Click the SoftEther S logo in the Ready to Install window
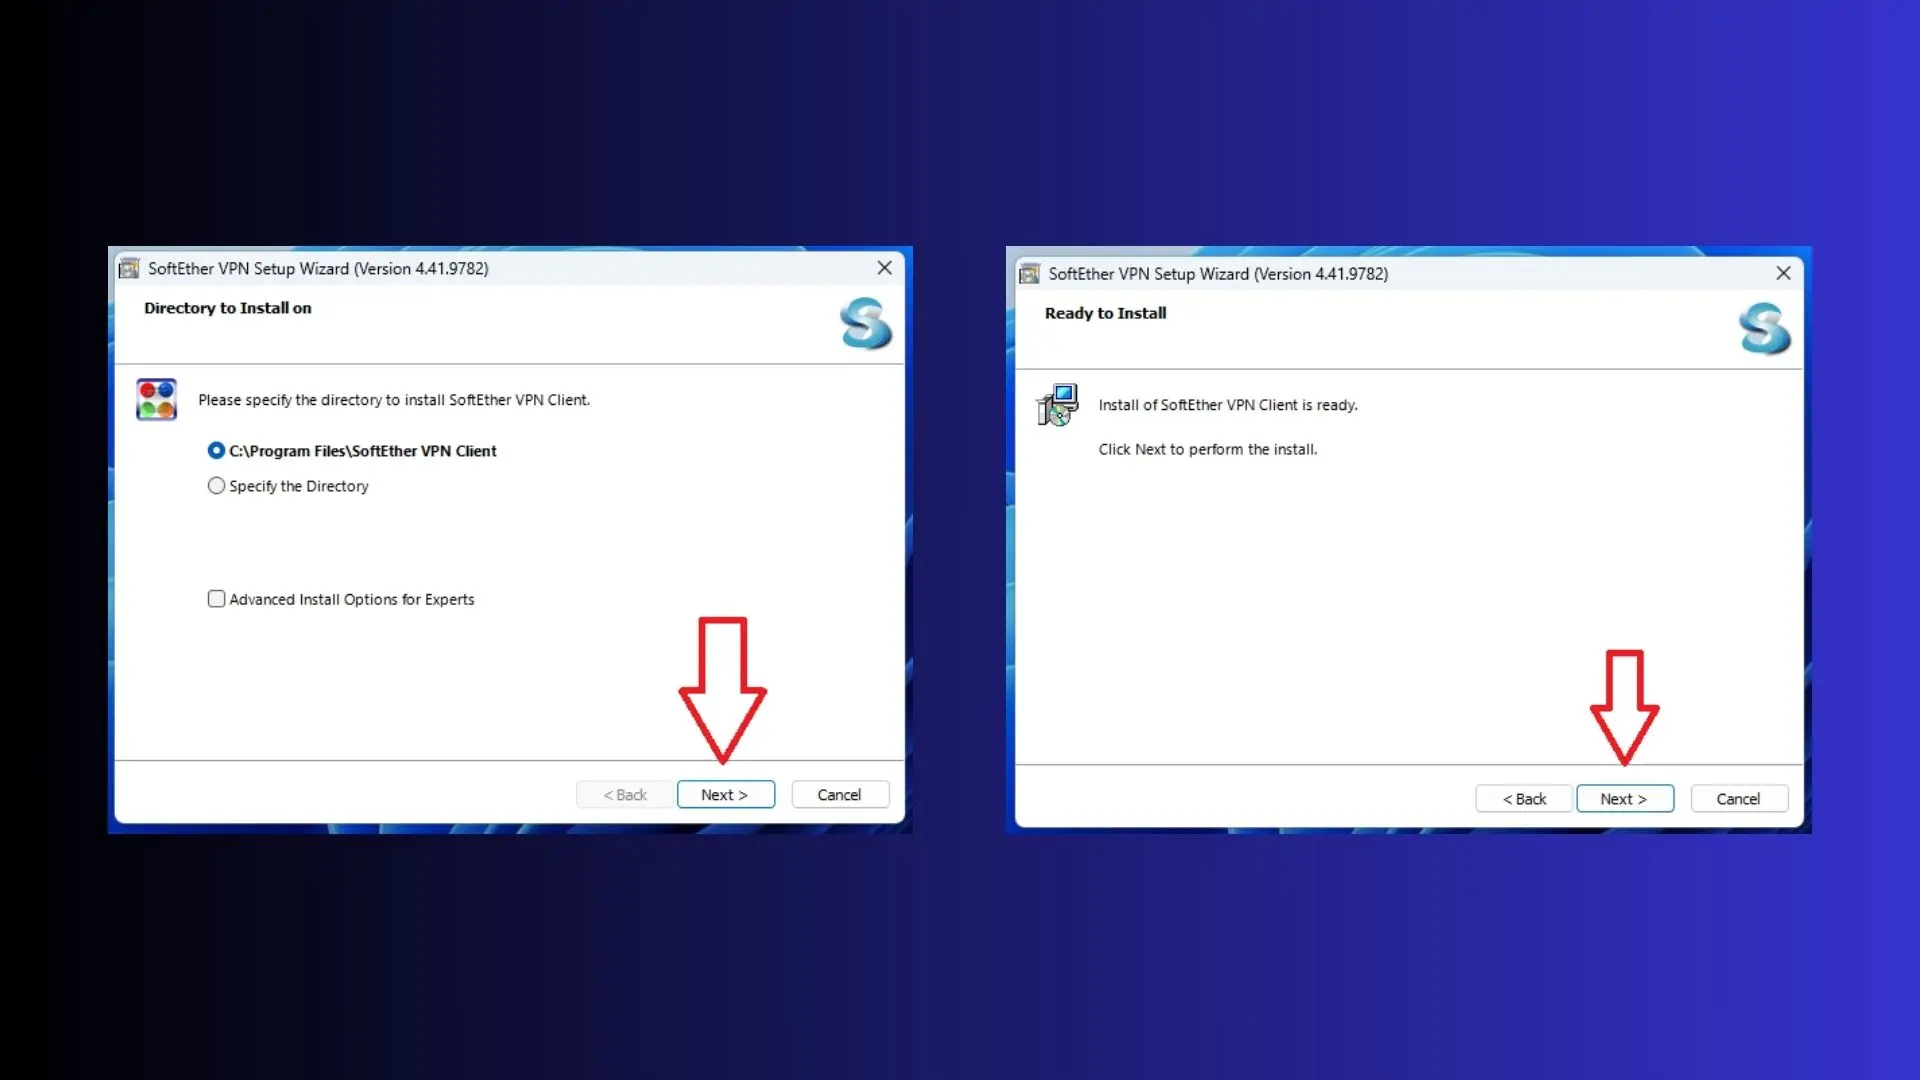This screenshot has width=1920, height=1080. coord(1765,329)
